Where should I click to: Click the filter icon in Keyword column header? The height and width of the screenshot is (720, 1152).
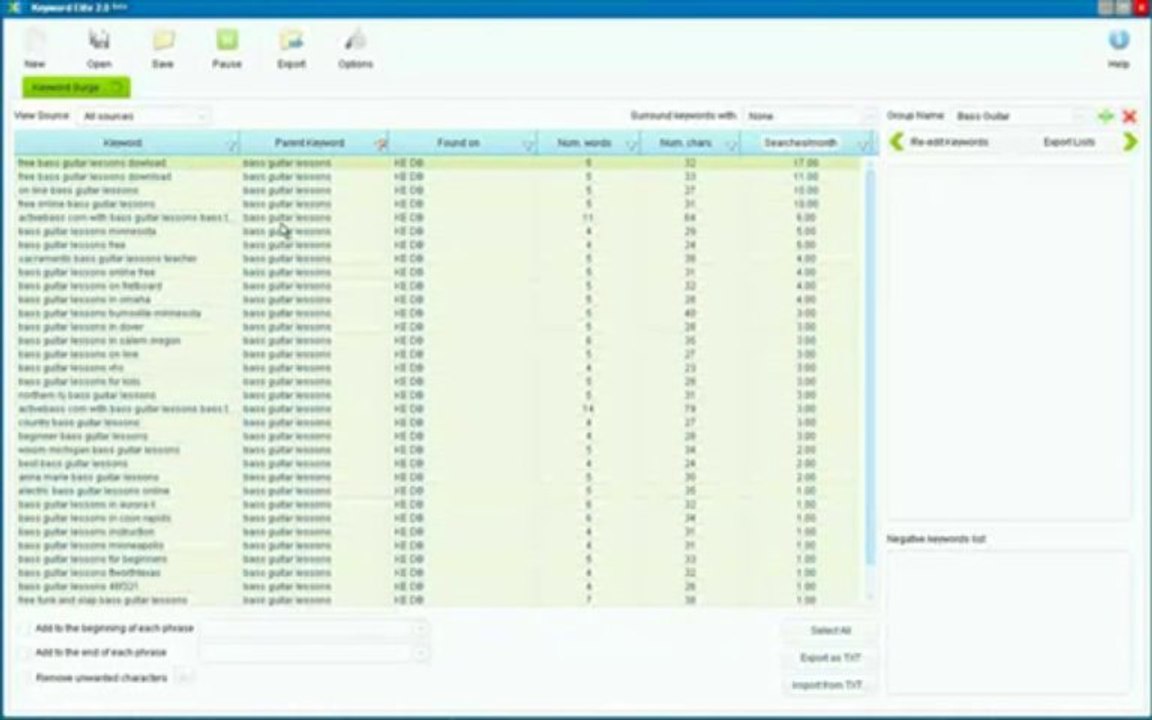pyautogui.click(x=231, y=144)
